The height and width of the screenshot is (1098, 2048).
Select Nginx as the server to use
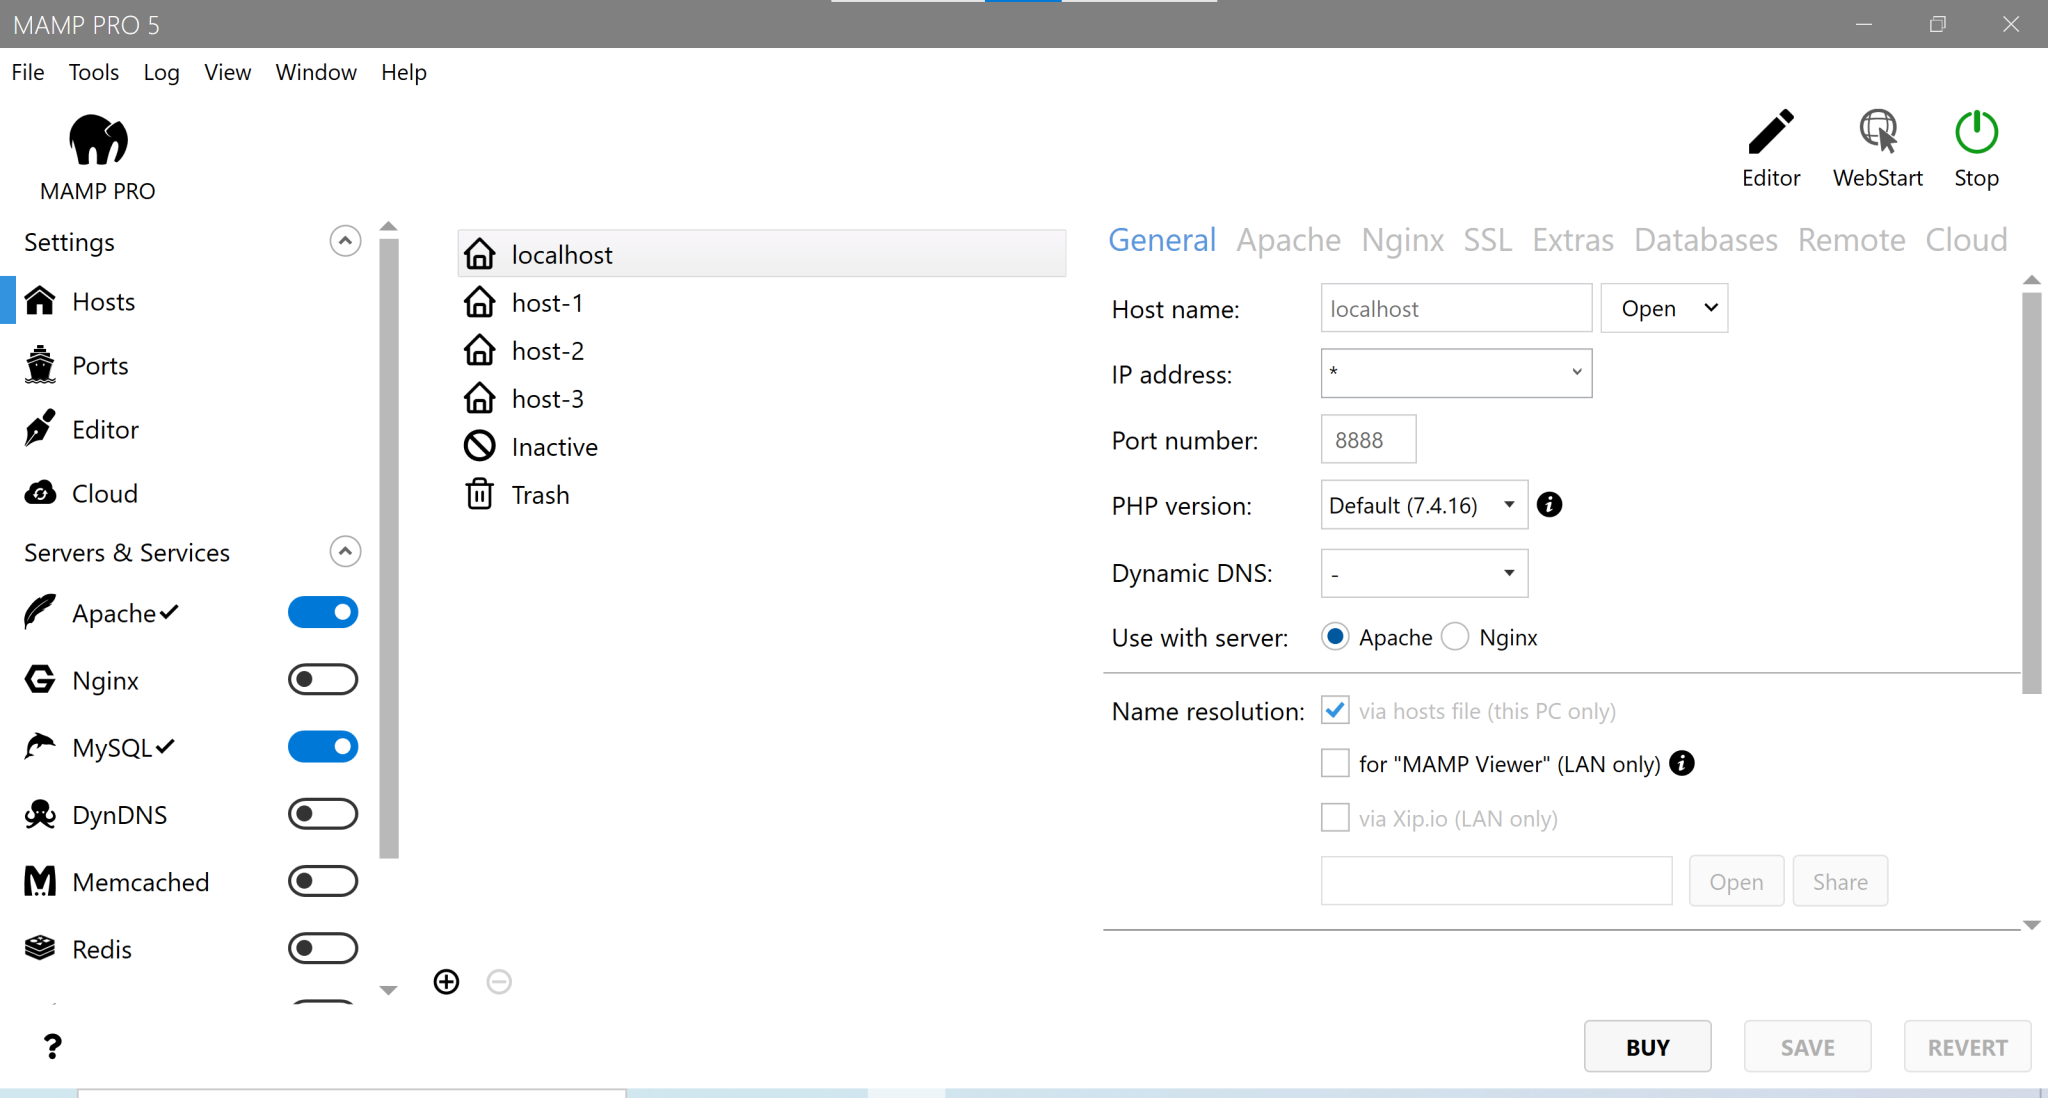(1456, 636)
